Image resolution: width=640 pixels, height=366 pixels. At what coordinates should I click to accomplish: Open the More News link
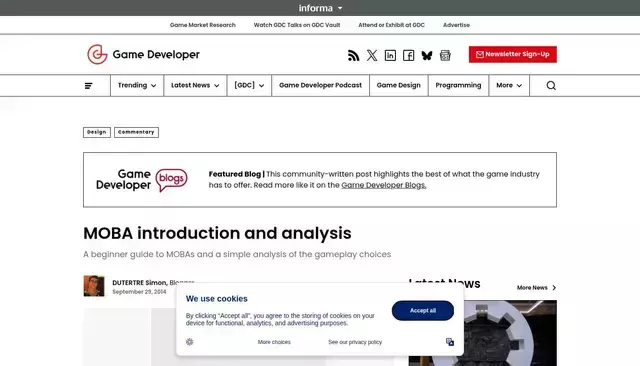(536, 288)
